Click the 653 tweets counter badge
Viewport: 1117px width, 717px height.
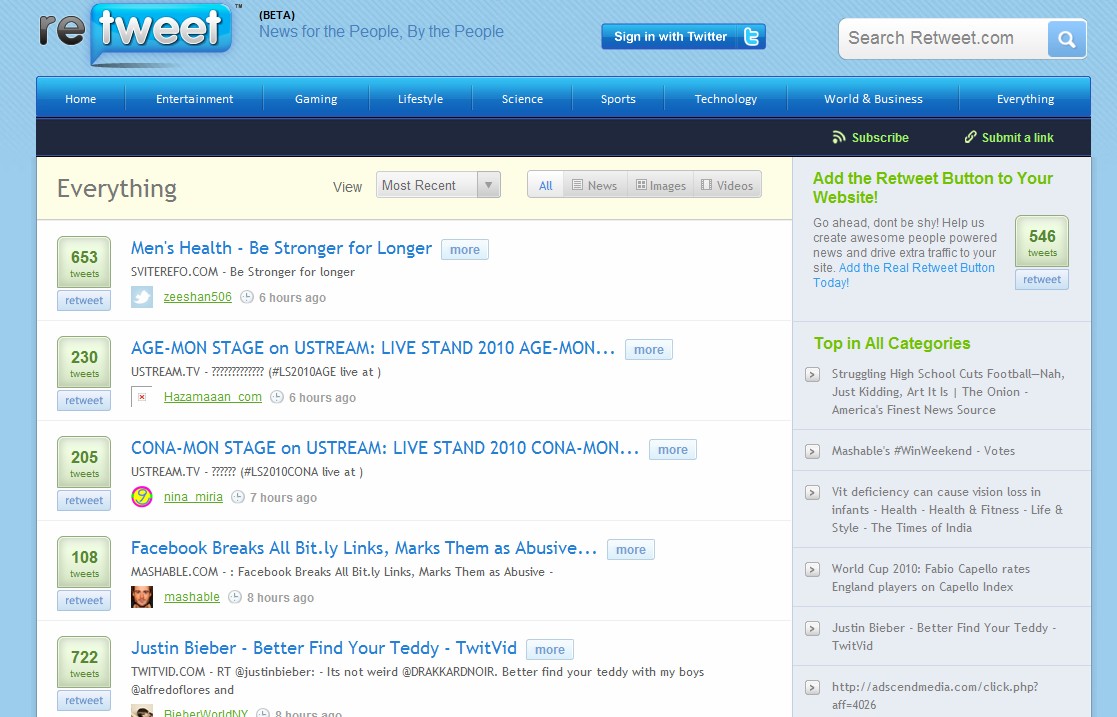coord(84,262)
